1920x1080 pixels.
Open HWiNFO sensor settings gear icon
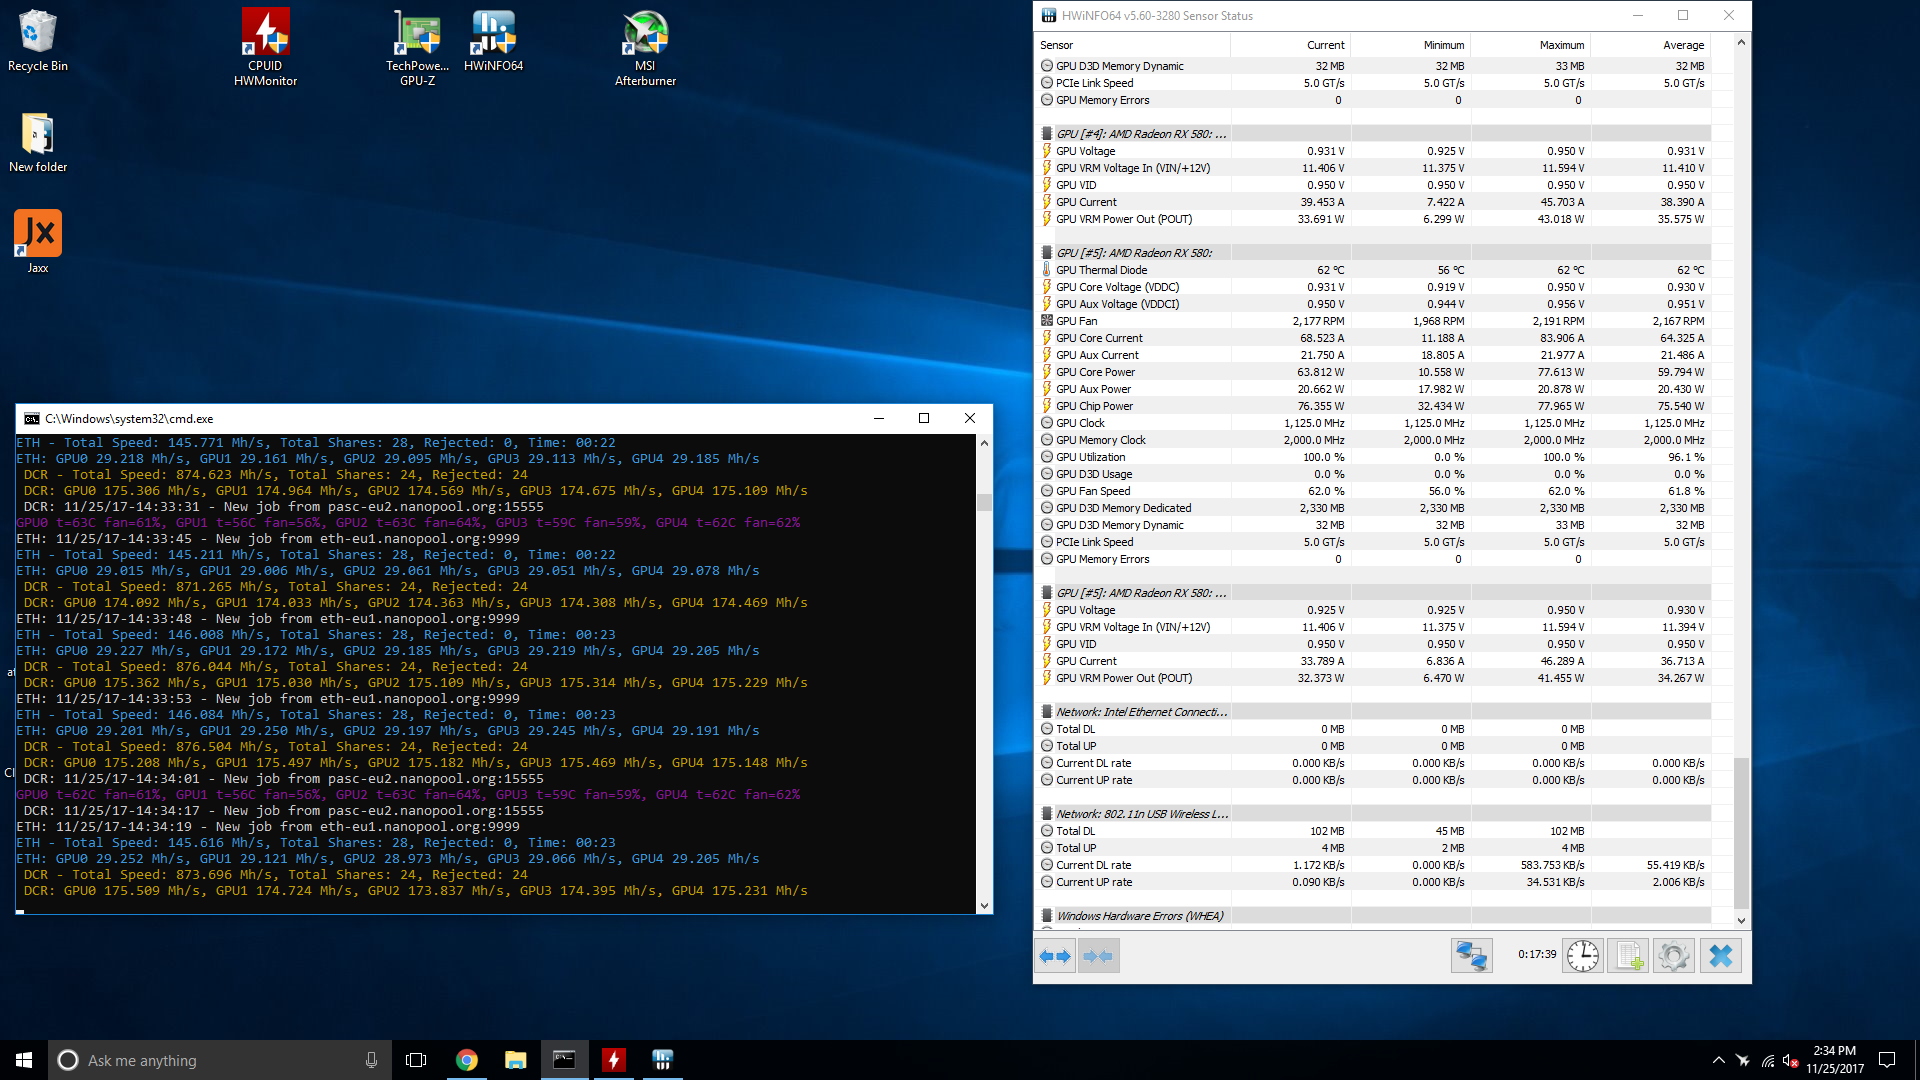click(x=1674, y=956)
